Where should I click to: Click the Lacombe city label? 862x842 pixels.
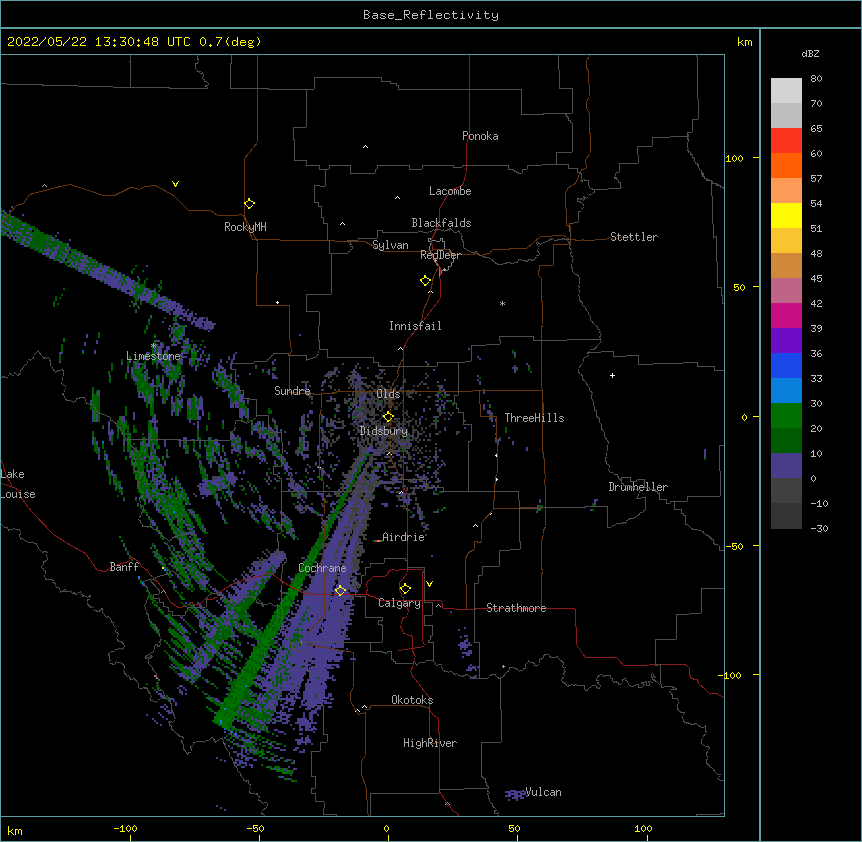(x=450, y=191)
